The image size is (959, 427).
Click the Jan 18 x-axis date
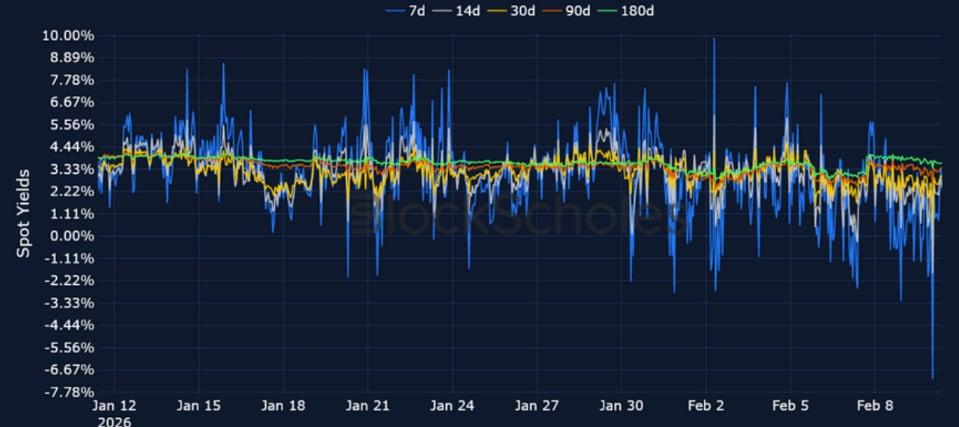(x=283, y=406)
